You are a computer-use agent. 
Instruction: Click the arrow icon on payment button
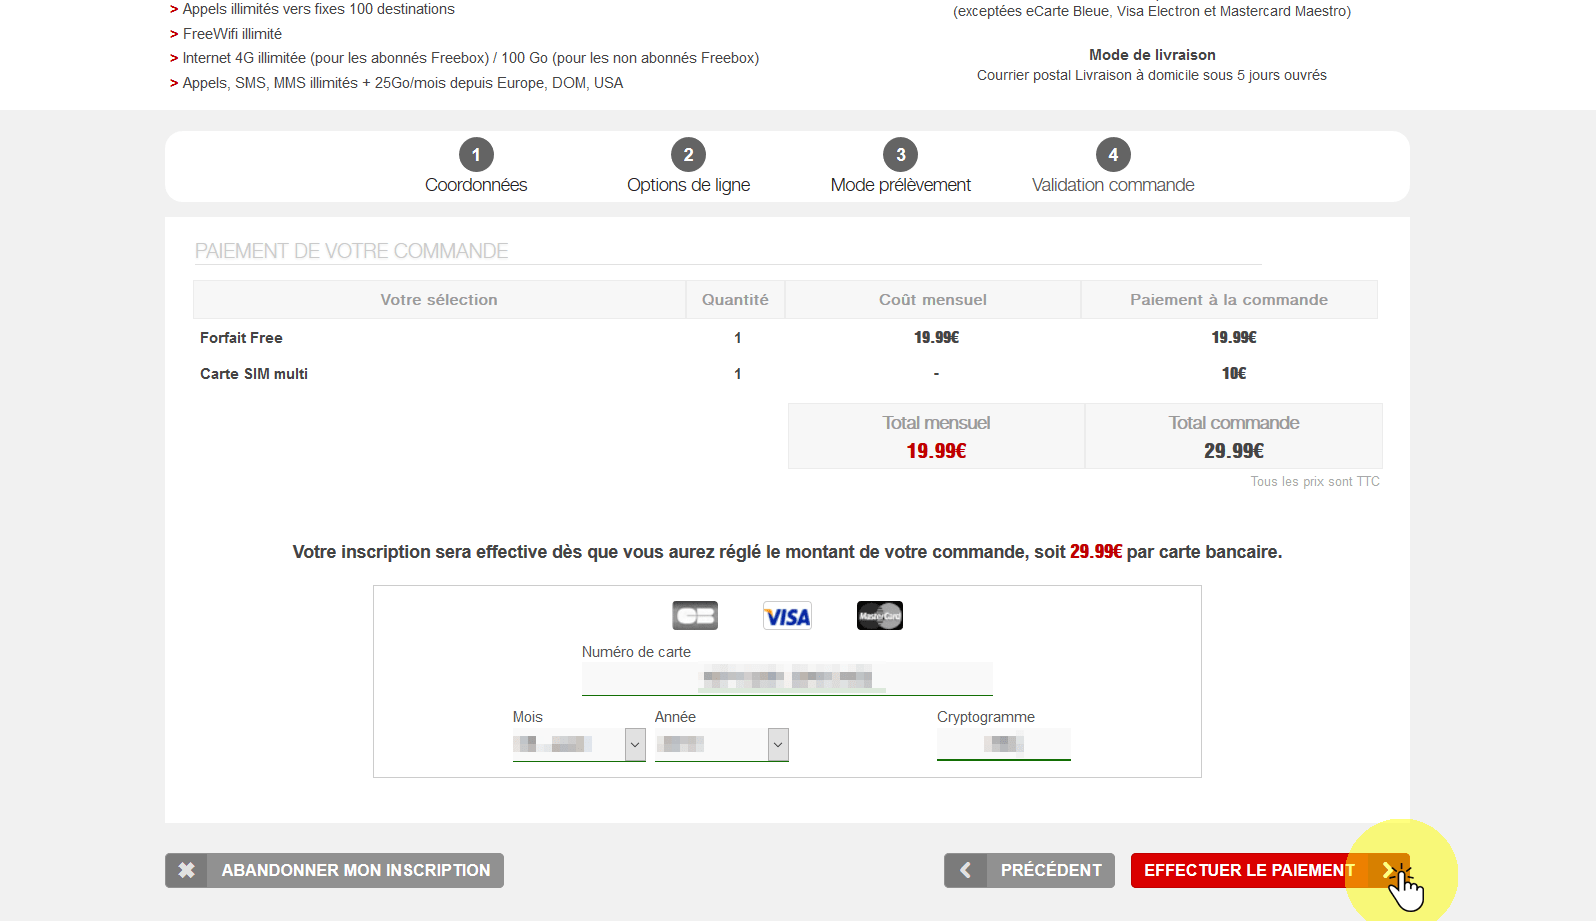[1389, 870]
